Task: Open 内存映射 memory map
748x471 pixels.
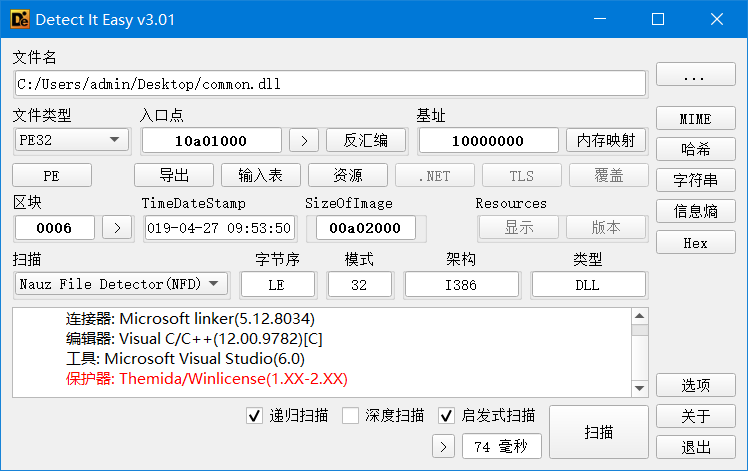Action: point(606,140)
